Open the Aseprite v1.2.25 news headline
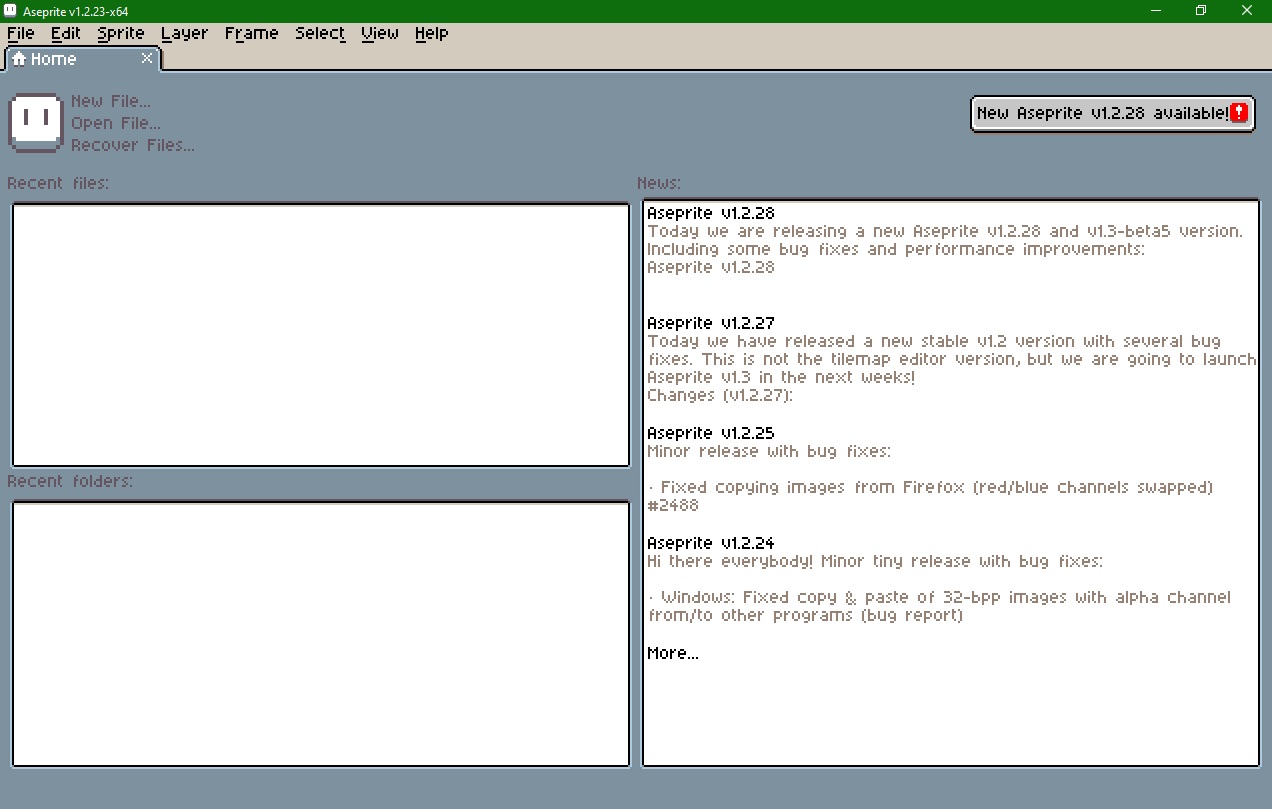Image resolution: width=1272 pixels, height=809 pixels. coord(711,433)
